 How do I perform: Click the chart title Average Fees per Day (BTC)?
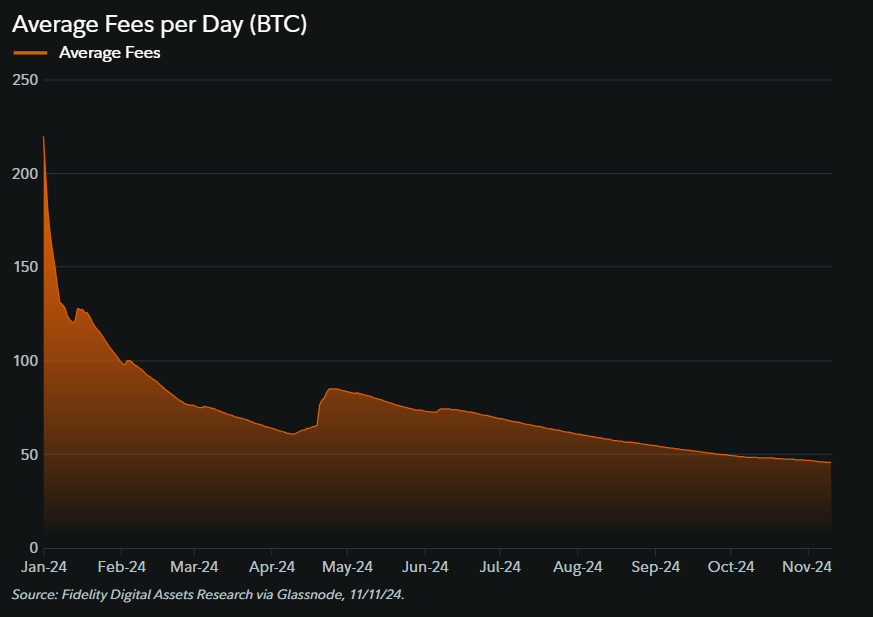(159, 24)
